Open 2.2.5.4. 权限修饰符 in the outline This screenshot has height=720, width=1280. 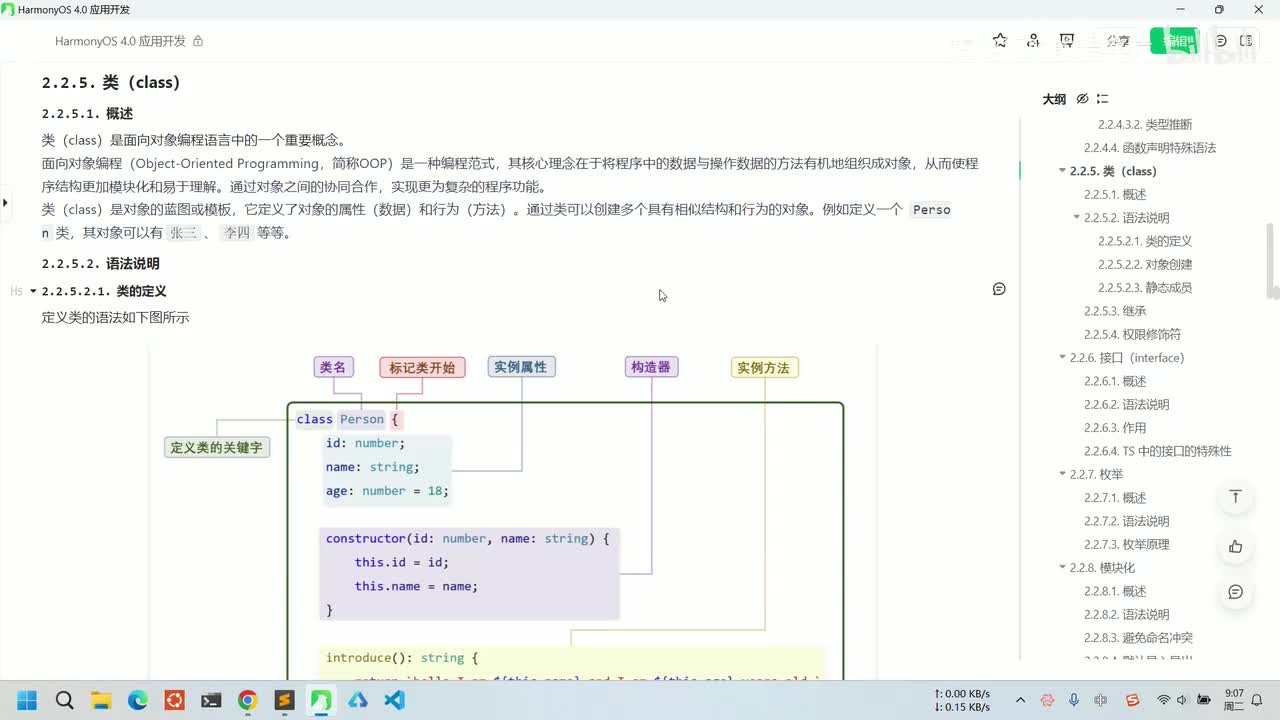coord(1132,335)
